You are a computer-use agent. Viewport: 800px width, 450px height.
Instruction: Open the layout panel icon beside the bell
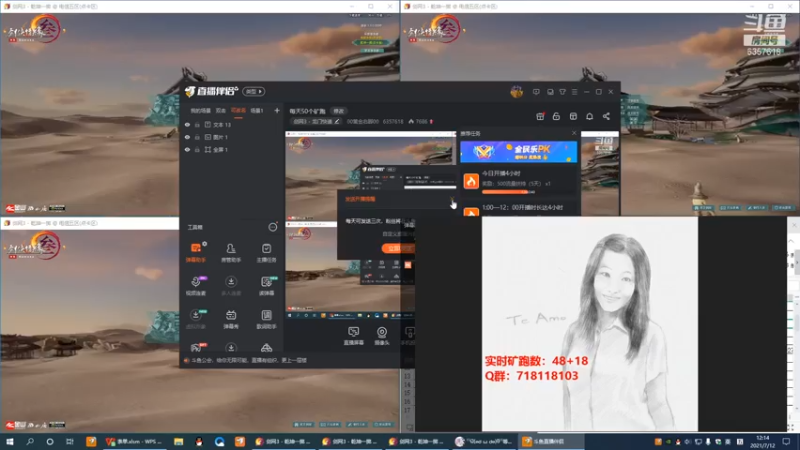[x=573, y=116]
